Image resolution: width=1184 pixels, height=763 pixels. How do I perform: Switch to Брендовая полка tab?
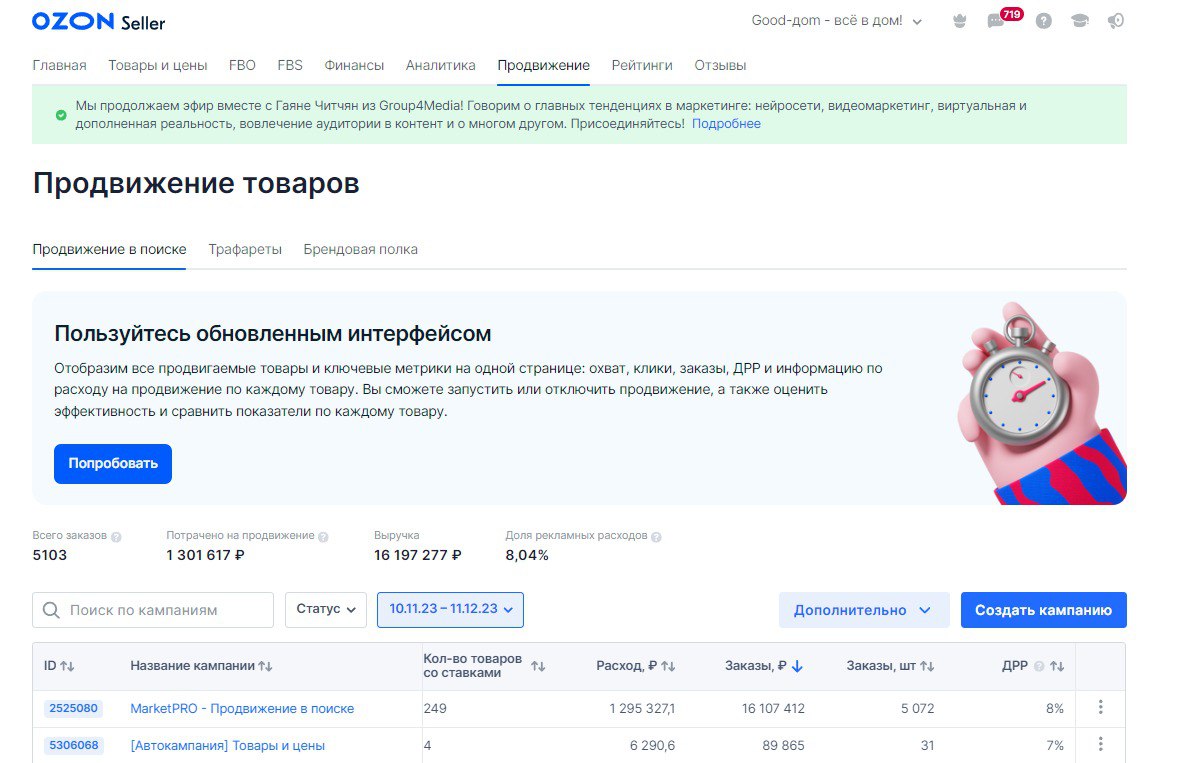tap(360, 249)
